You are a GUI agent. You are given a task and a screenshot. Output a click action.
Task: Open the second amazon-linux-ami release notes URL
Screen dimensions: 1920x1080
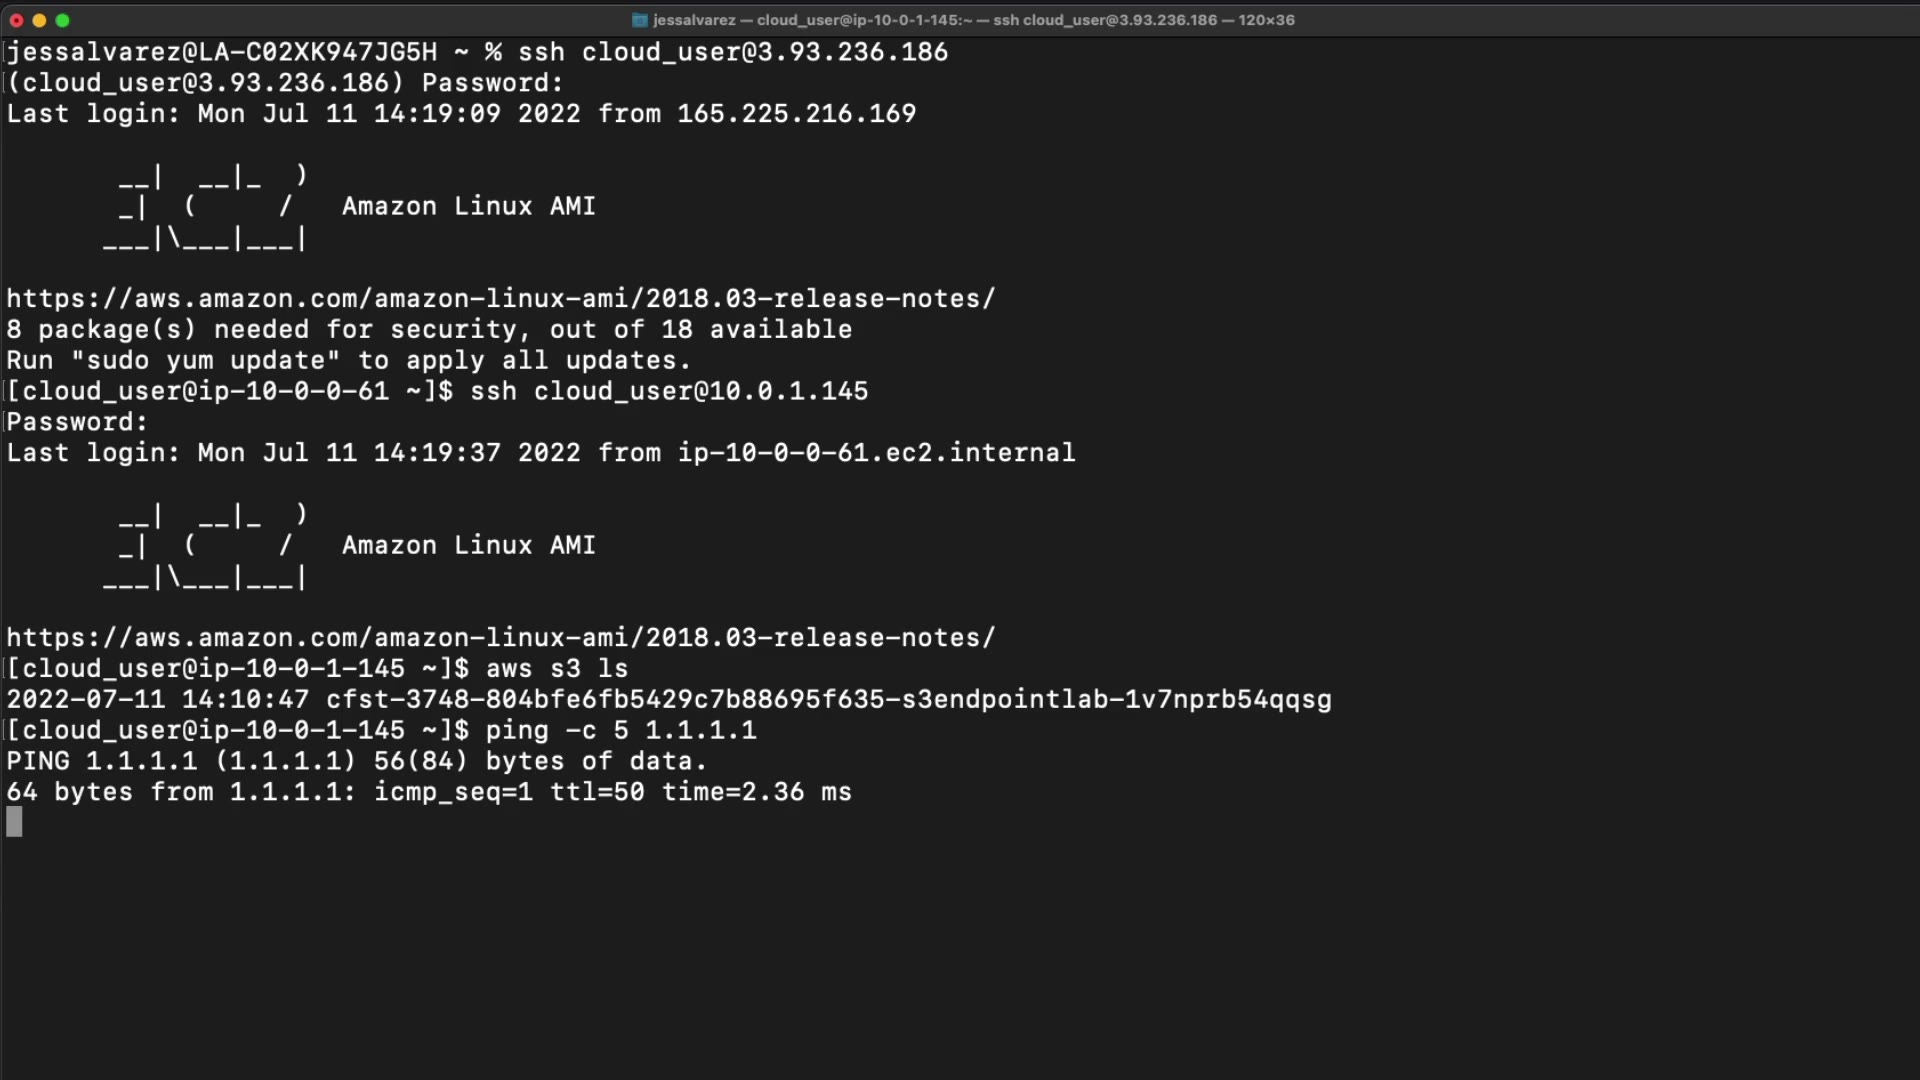pyautogui.click(x=501, y=638)
